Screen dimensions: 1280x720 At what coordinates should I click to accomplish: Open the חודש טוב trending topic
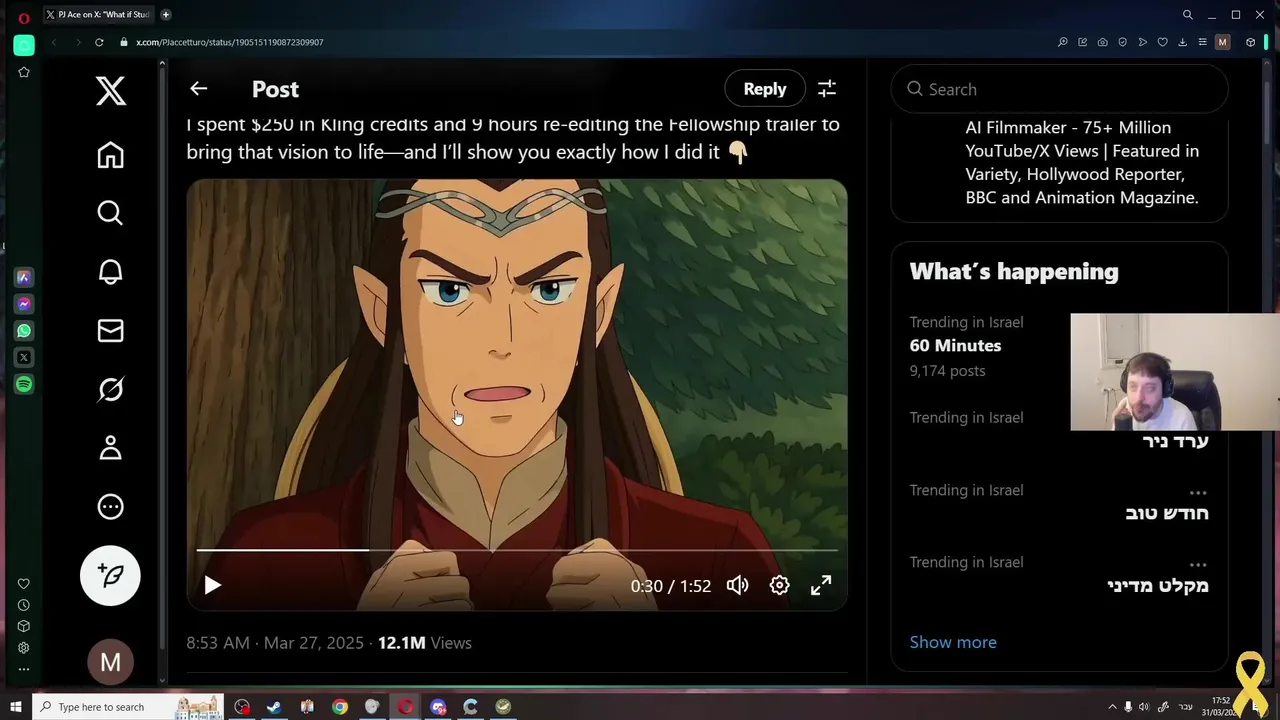click(x=1167, y=513)
